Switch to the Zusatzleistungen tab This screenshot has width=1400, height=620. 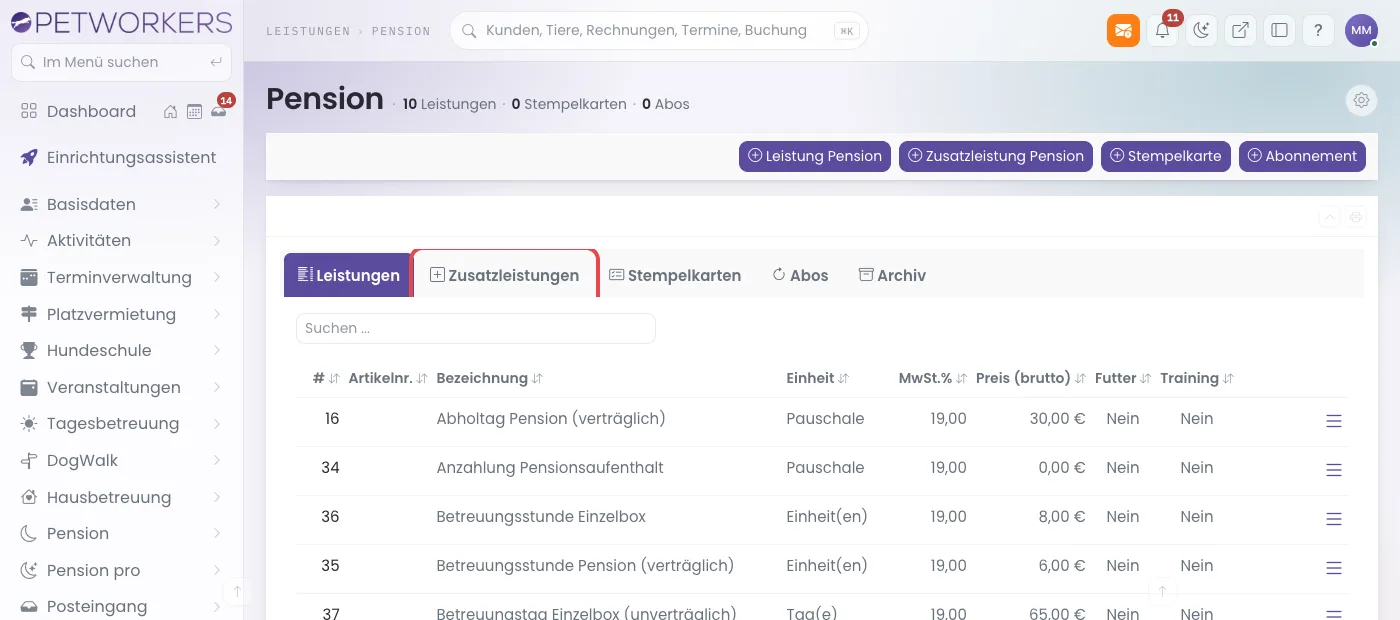click(x=505, y=275)
